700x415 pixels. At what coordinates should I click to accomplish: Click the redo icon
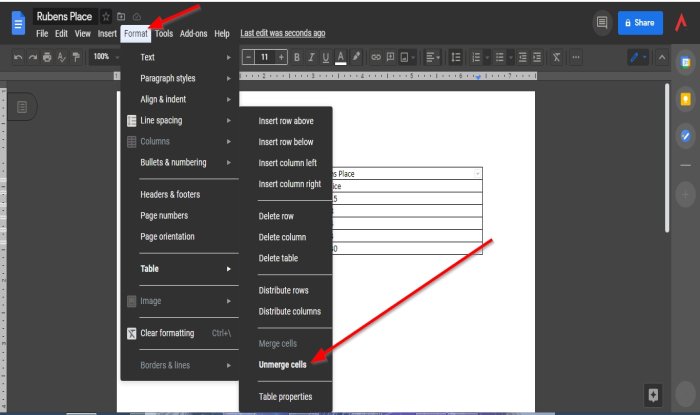(33, 57)
